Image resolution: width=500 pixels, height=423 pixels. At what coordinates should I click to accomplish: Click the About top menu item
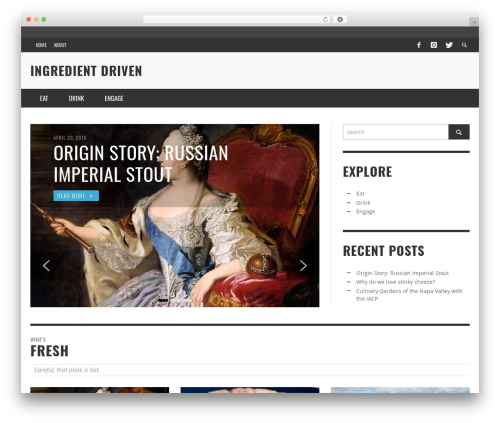[x=60, y=45]
